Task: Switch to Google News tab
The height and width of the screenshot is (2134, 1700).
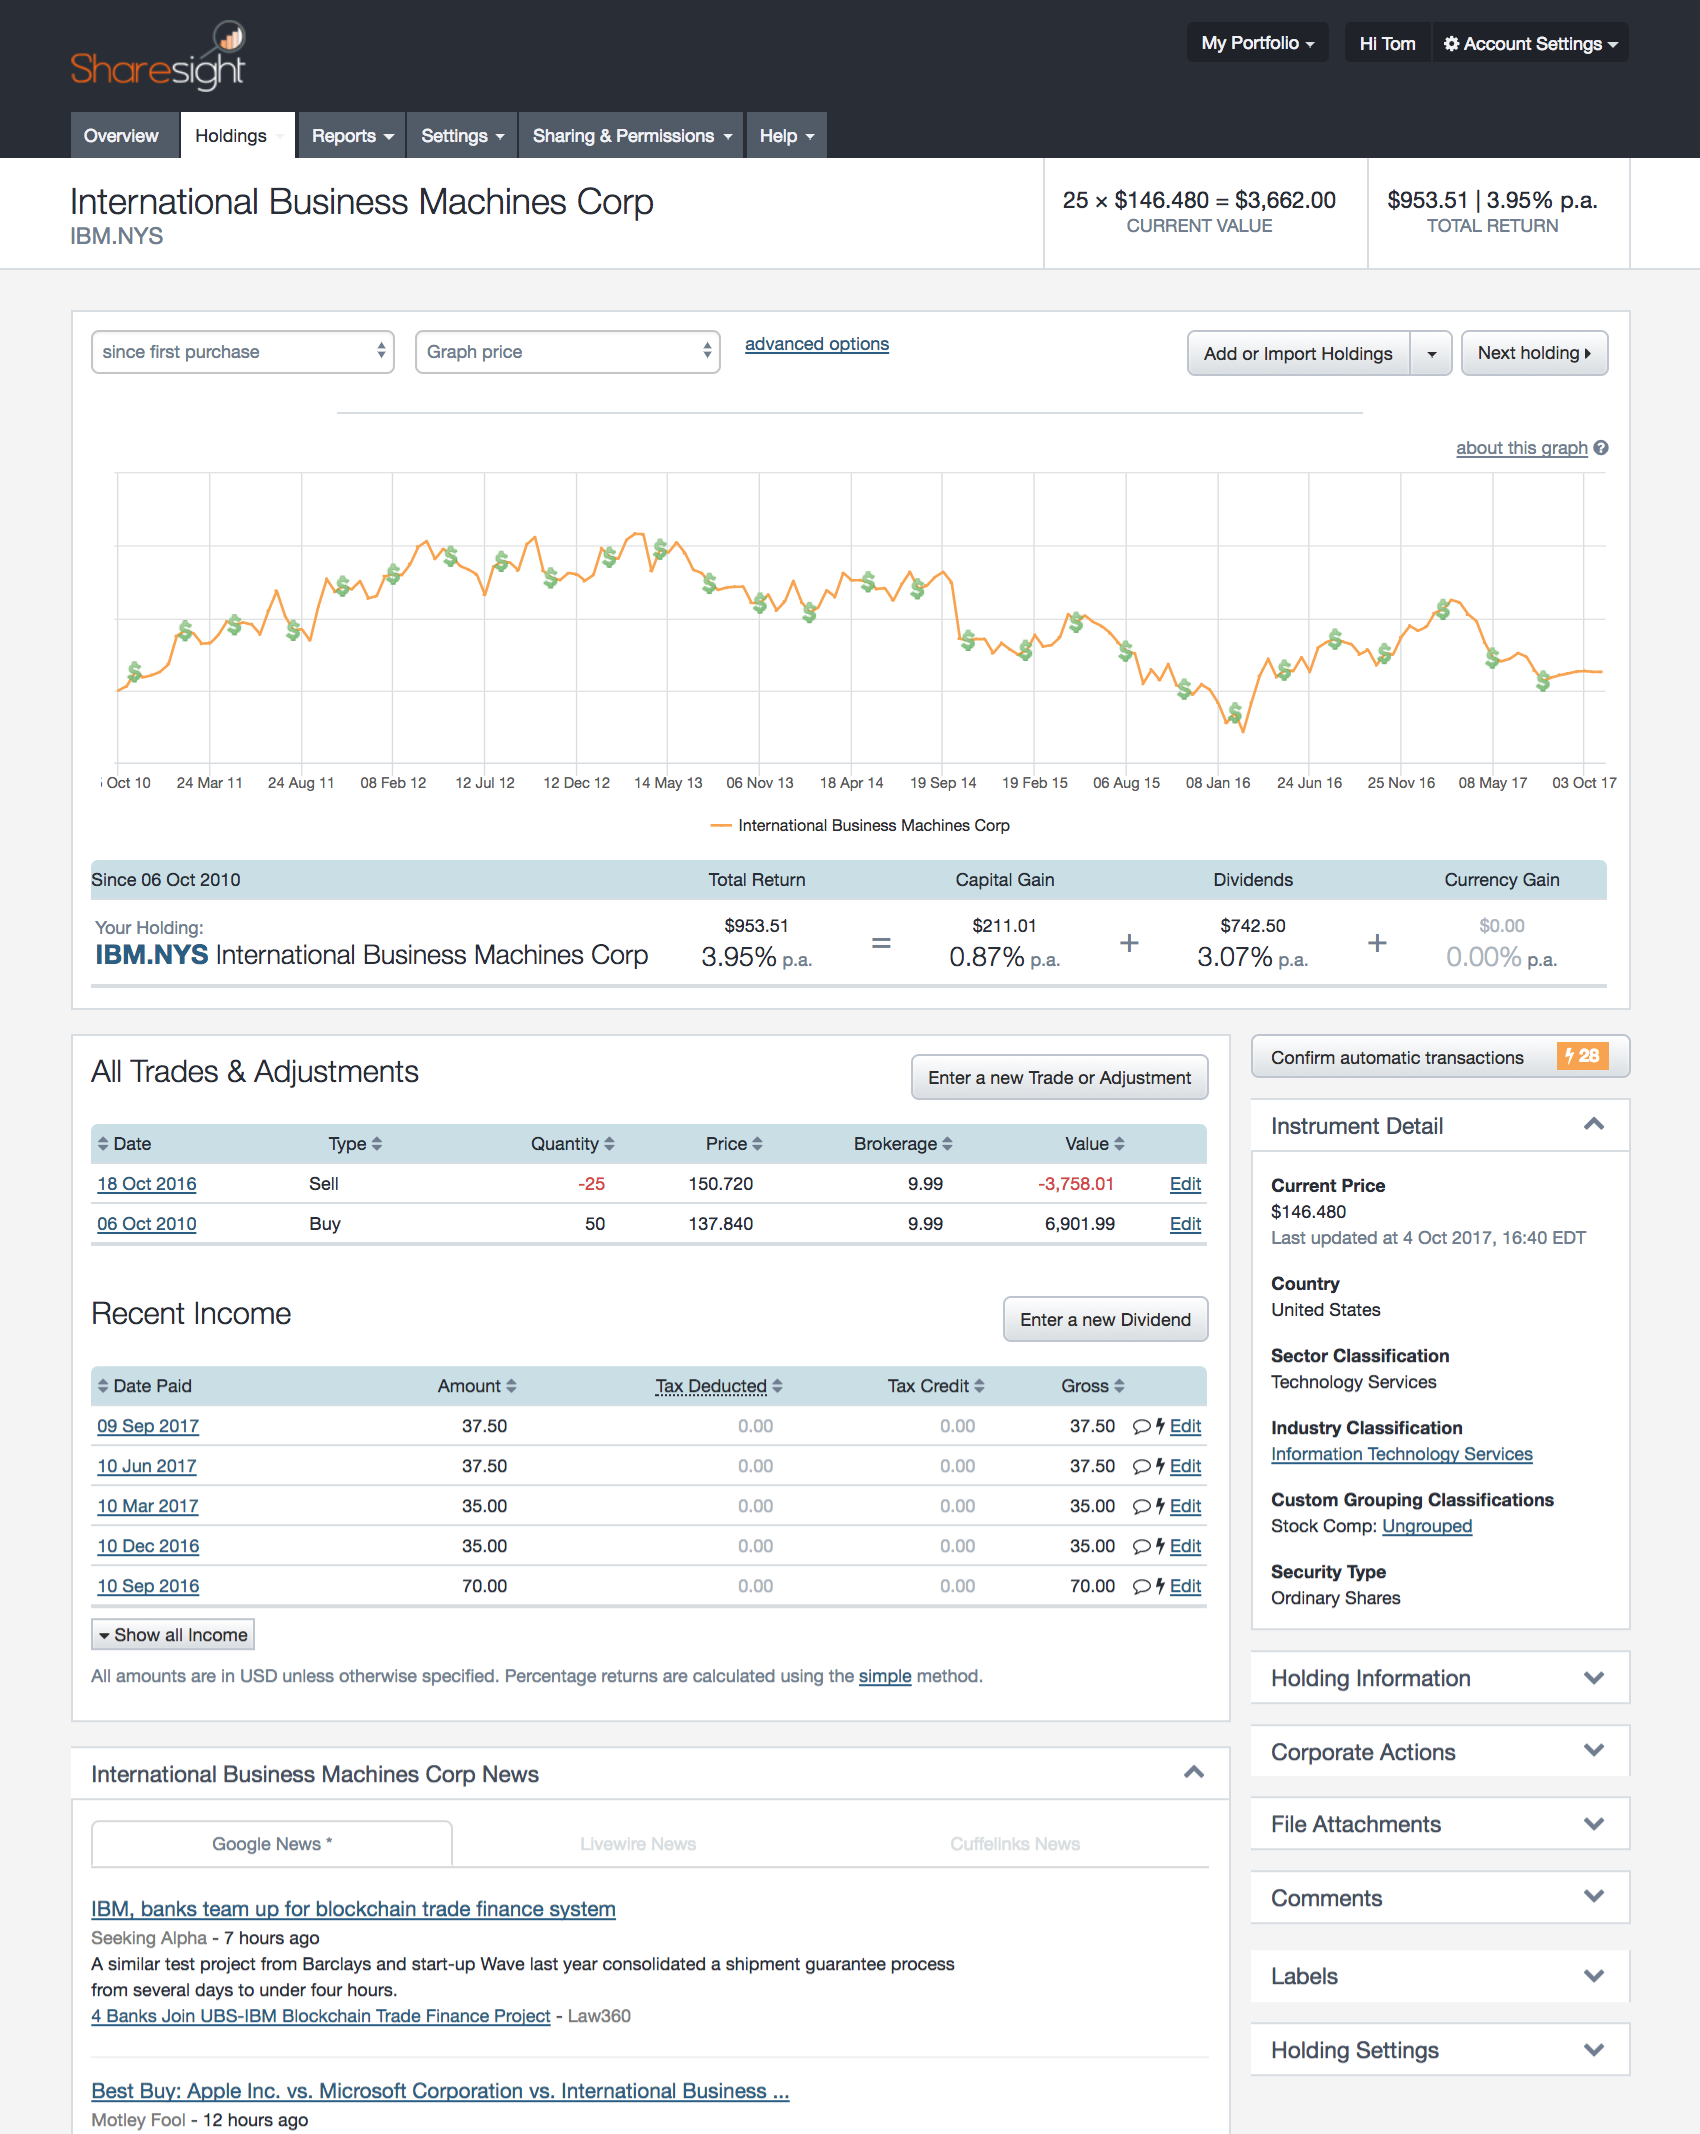Action: (272, 1844)
